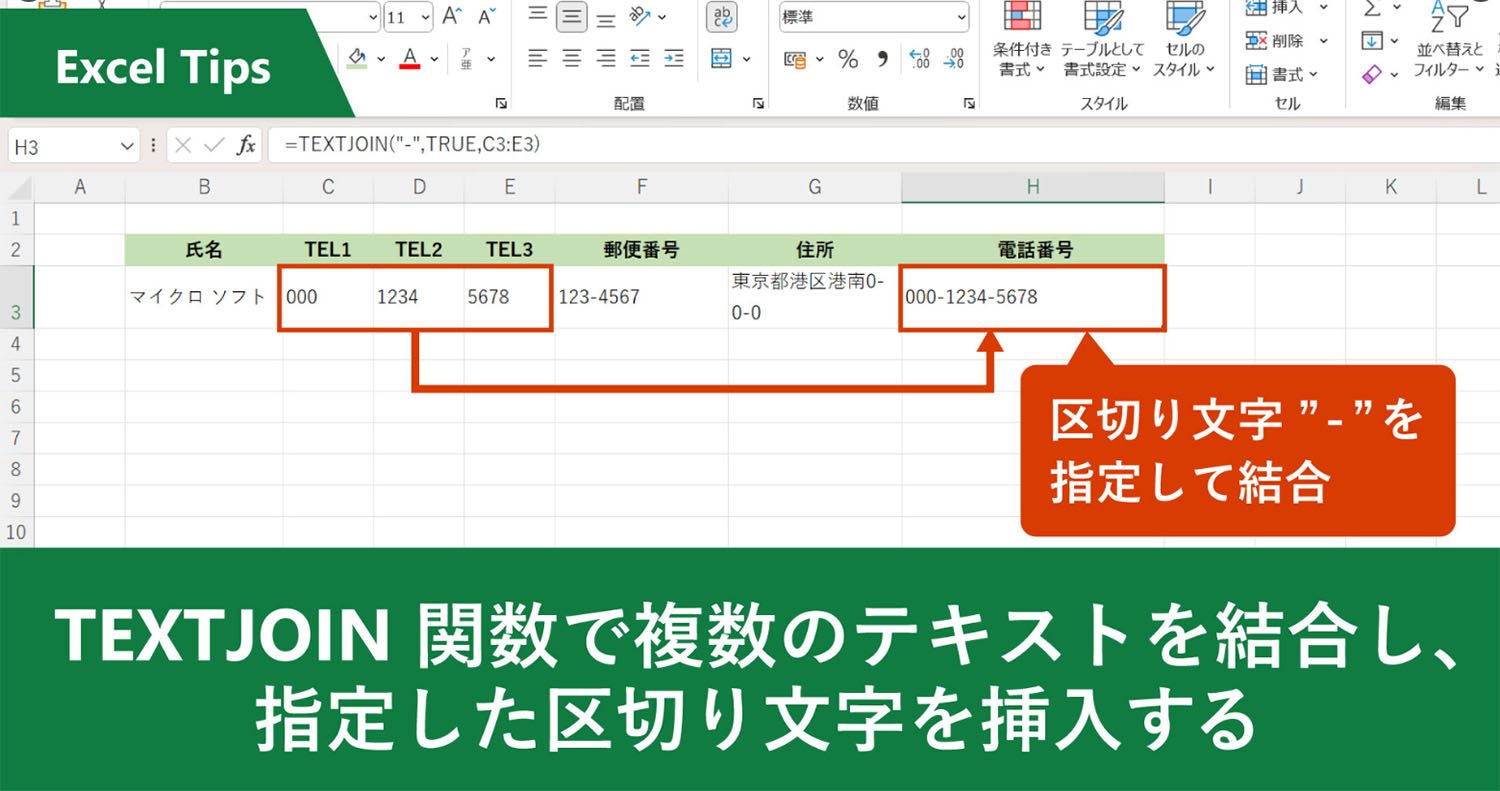Expand the number format dropdown 標準
This screenshot has width=1500, height=791.
coord(874,17)
